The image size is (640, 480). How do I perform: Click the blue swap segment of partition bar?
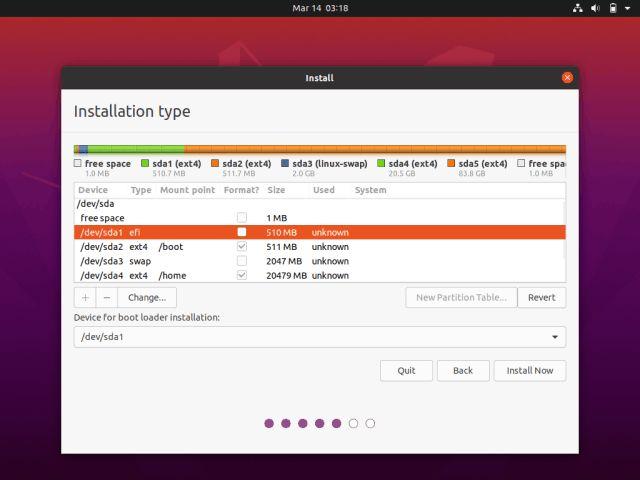tap(83, 149)
